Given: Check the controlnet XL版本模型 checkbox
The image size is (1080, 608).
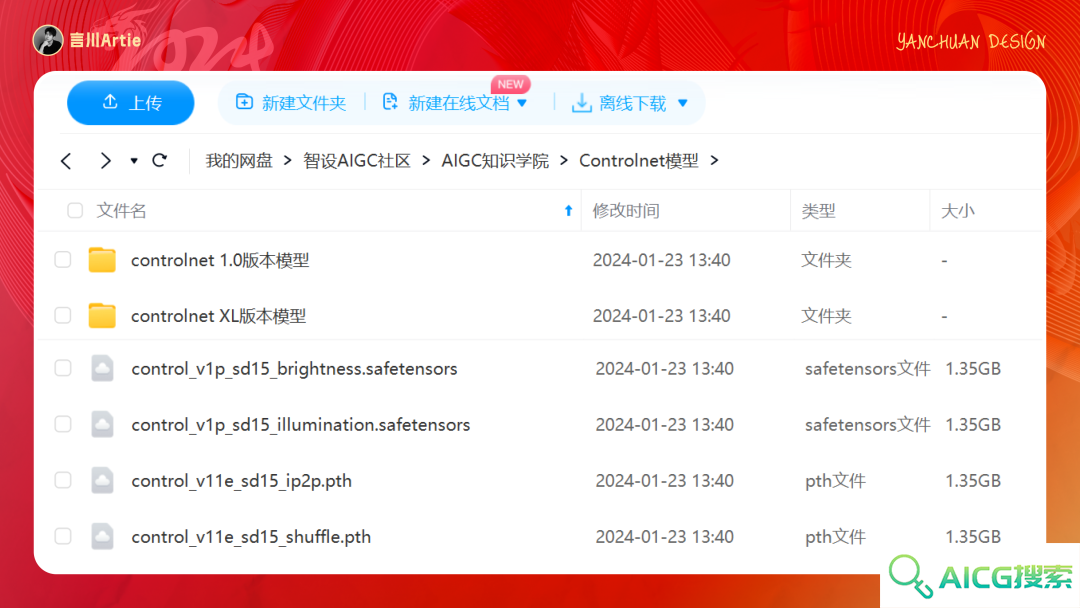Looking at the screenshot, I should coord(63,315).
